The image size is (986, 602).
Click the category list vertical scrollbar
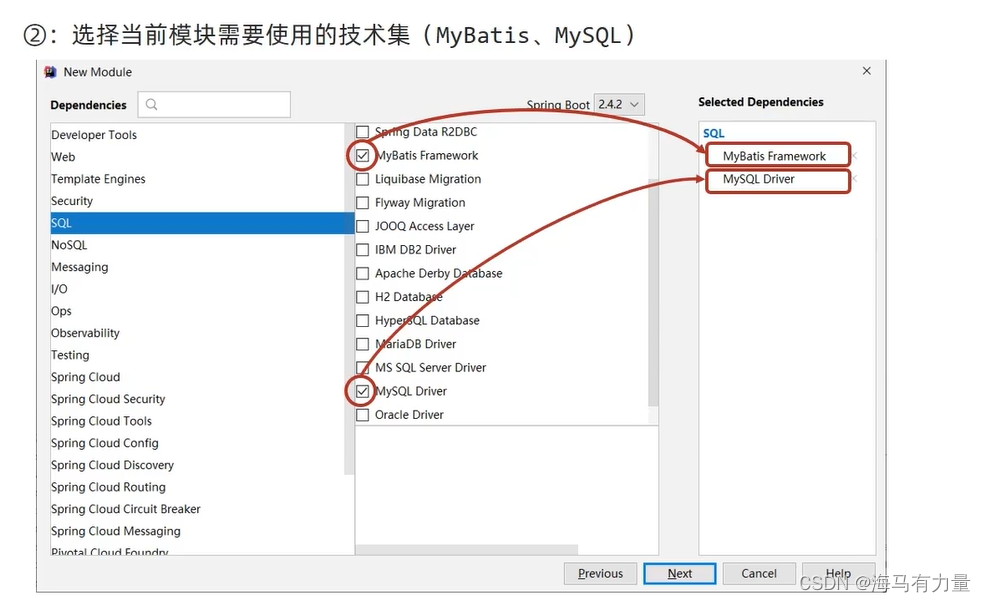point(350,299)
